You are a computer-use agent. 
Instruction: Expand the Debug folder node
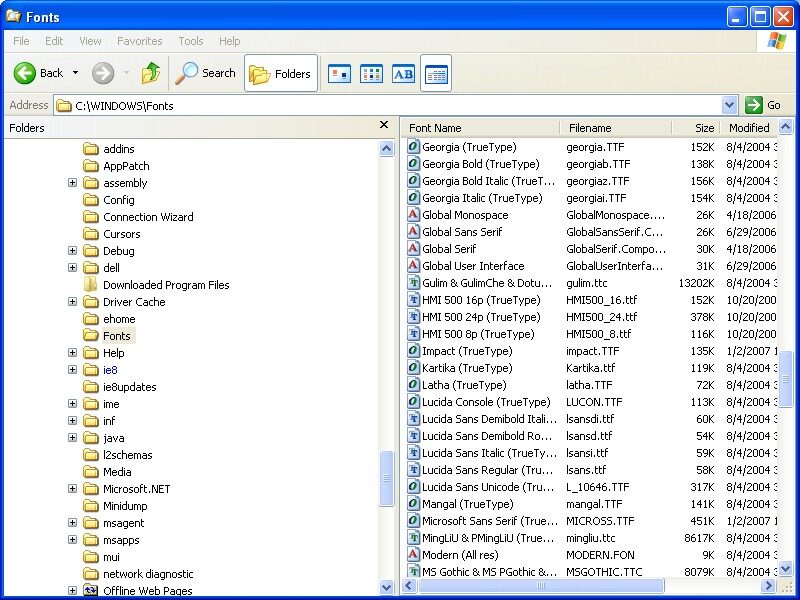tap(72, 251)
